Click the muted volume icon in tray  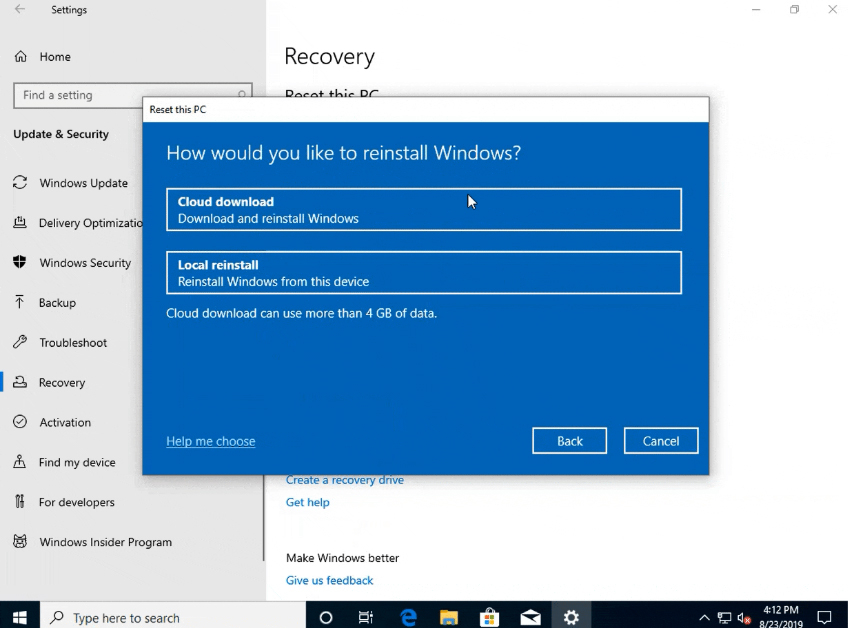(744, 618)
